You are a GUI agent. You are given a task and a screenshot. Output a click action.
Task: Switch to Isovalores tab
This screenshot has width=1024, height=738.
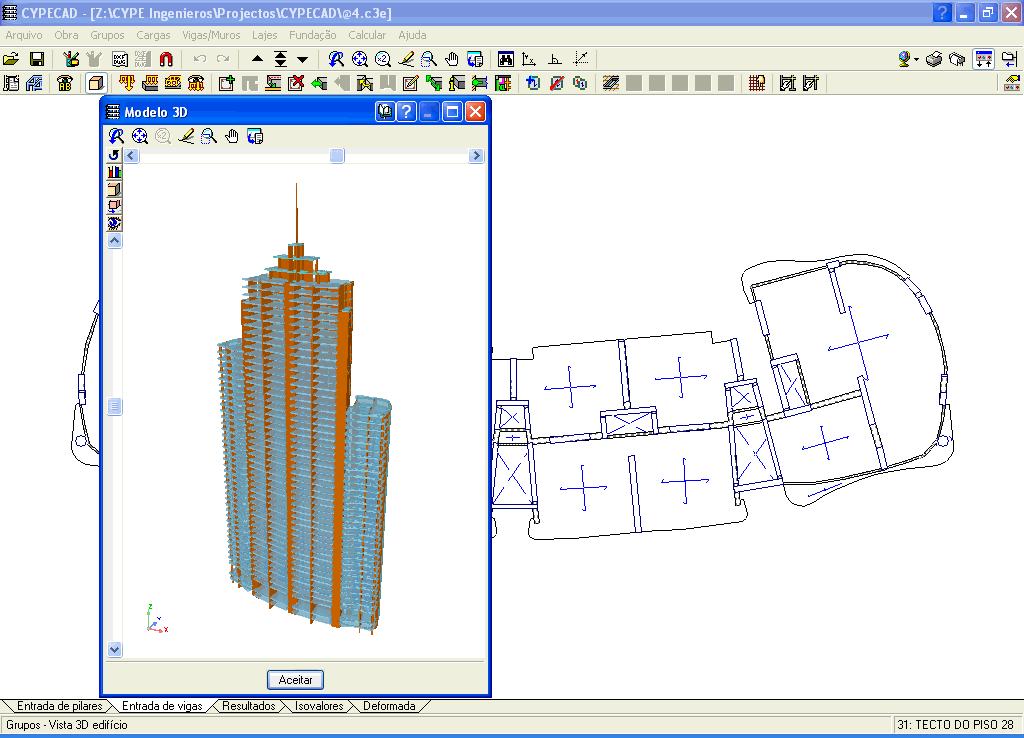[x=319, y=706]
